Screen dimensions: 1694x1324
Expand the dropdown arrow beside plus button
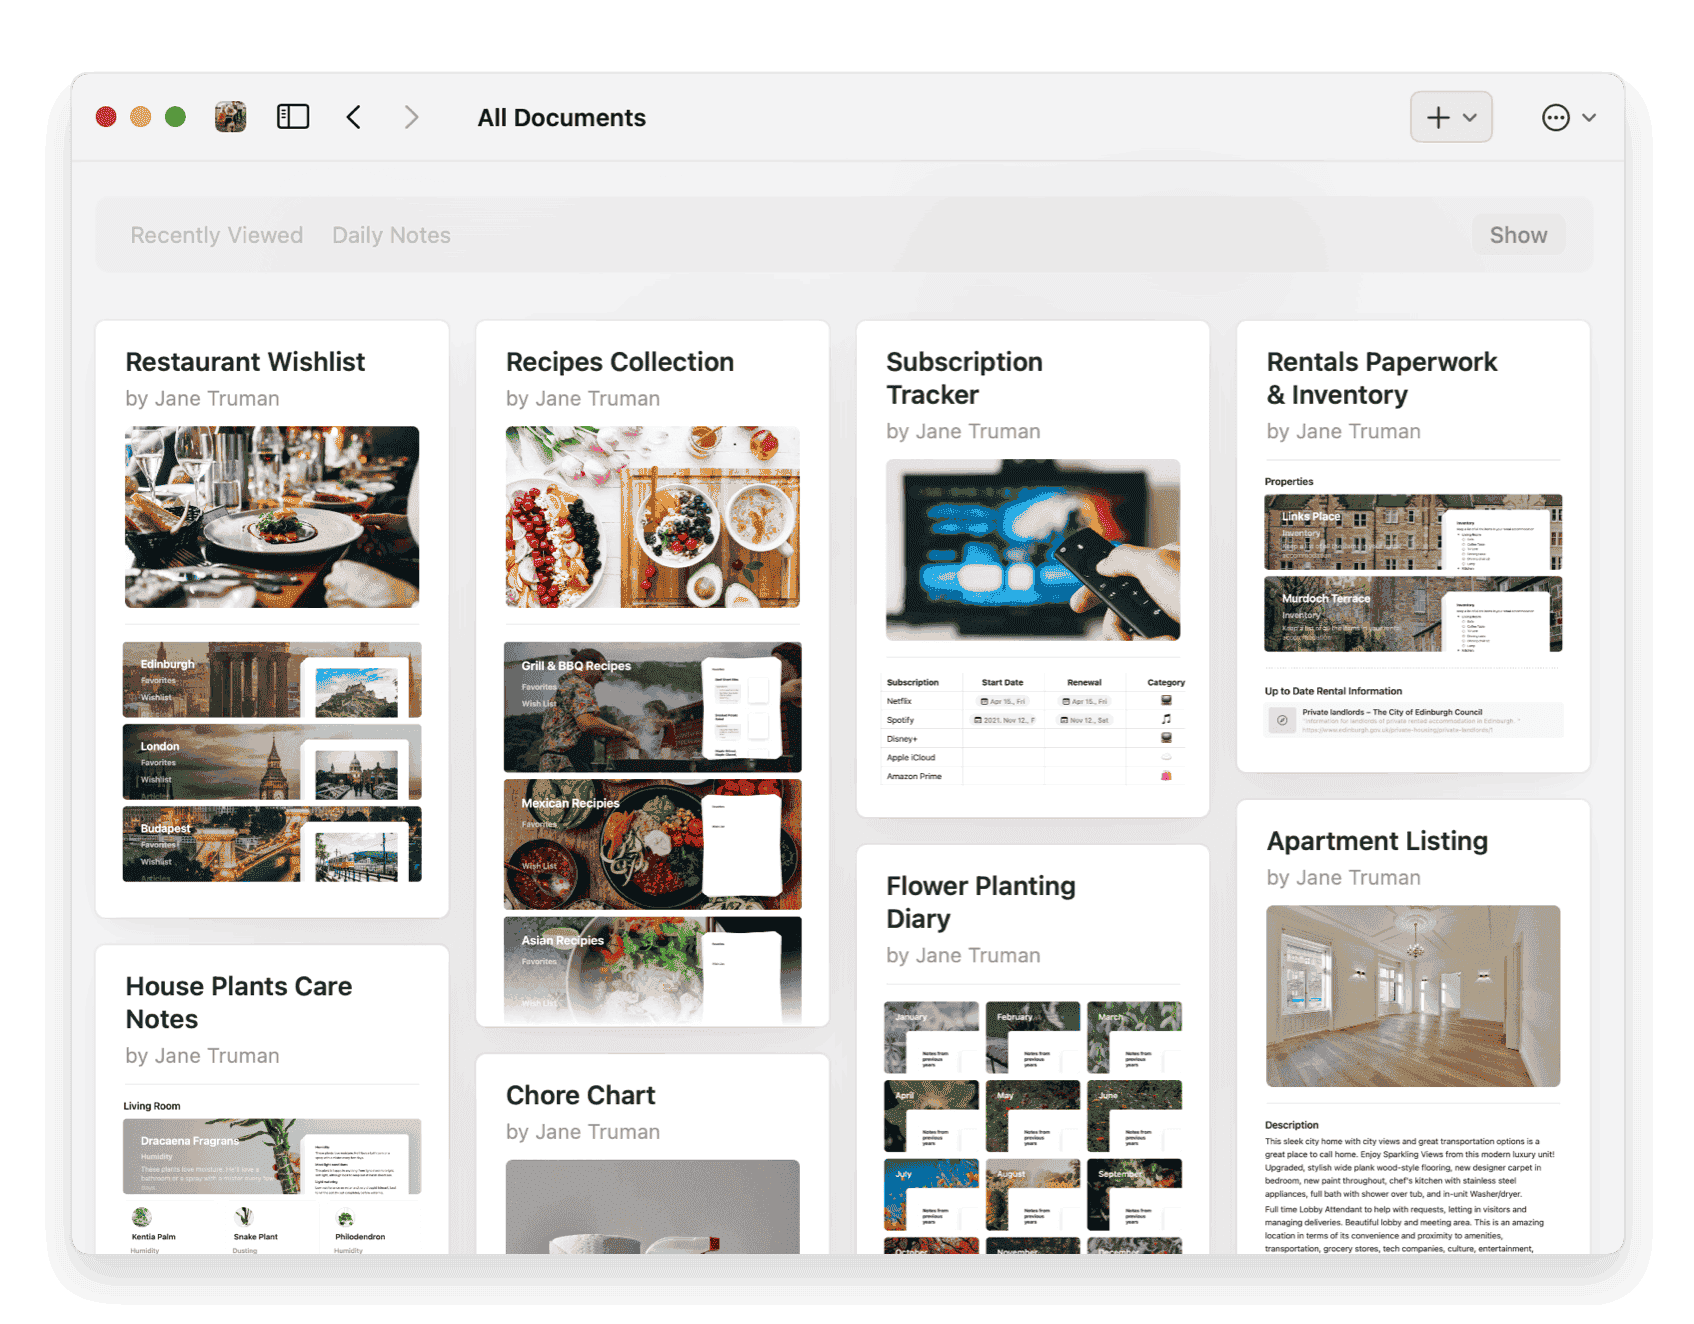[1470, 118]
